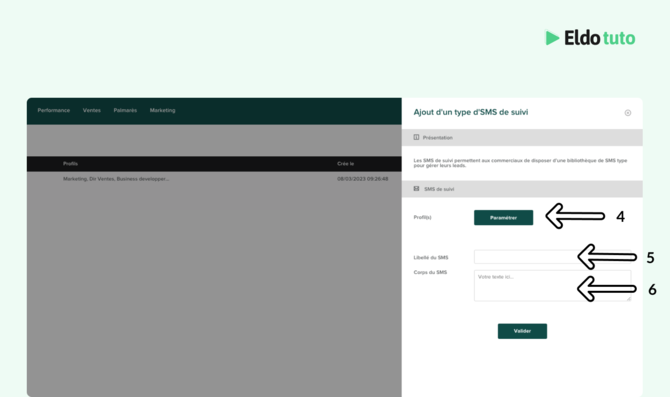Click the Crée le column header
The height and width of the screenshot is (397, 670).
click(x=345, y=164)
